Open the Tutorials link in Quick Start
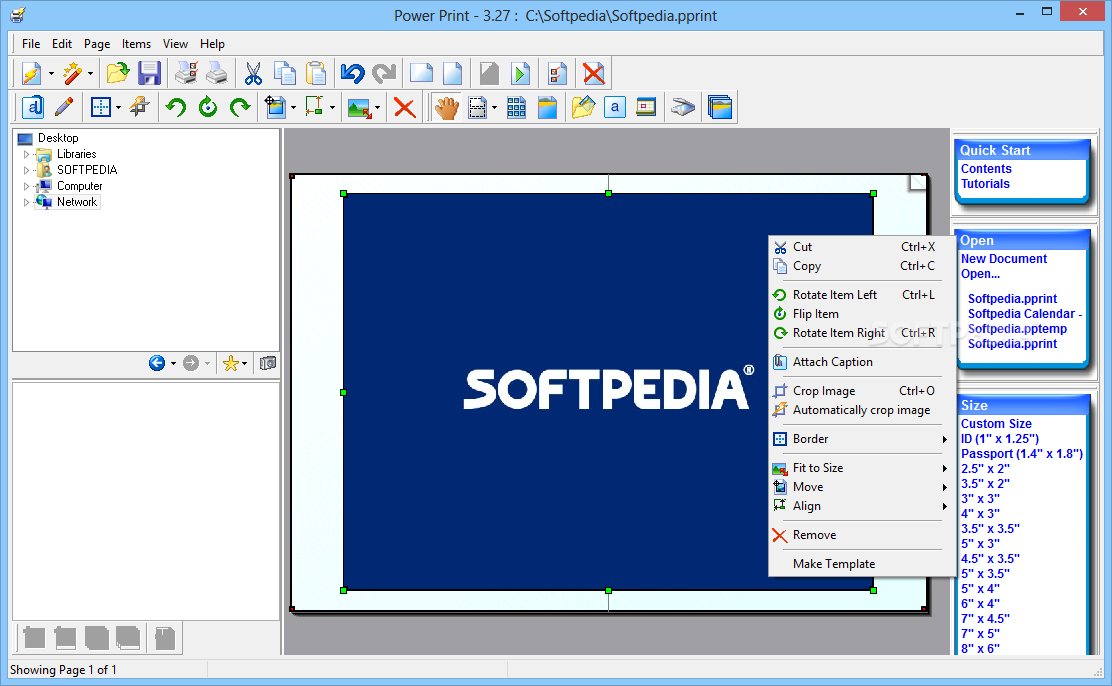Viewport: 1112px width, 686px height. (x=985, y=184)
